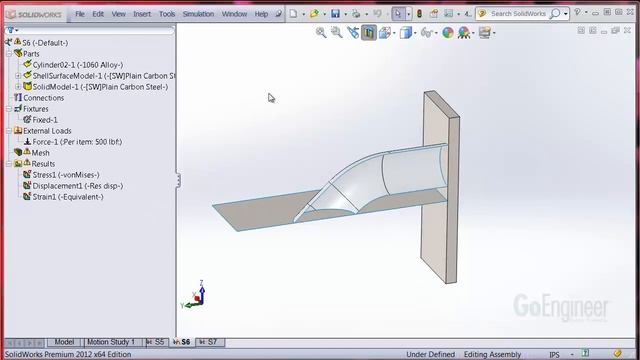
Task: Click the Apply Scene icon
Action: pos(464,33)
